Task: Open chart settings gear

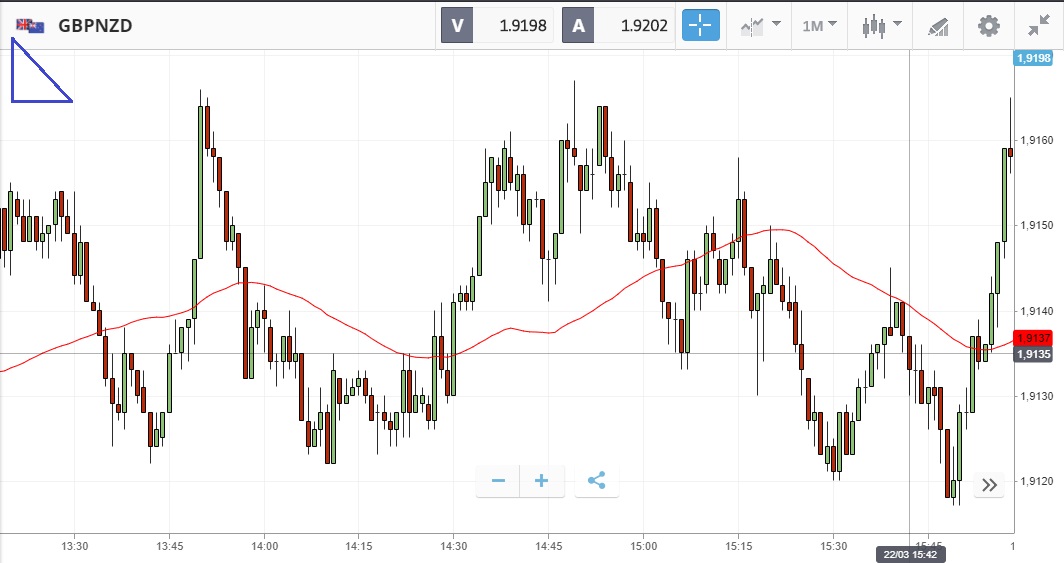Action: coord(989,25)
